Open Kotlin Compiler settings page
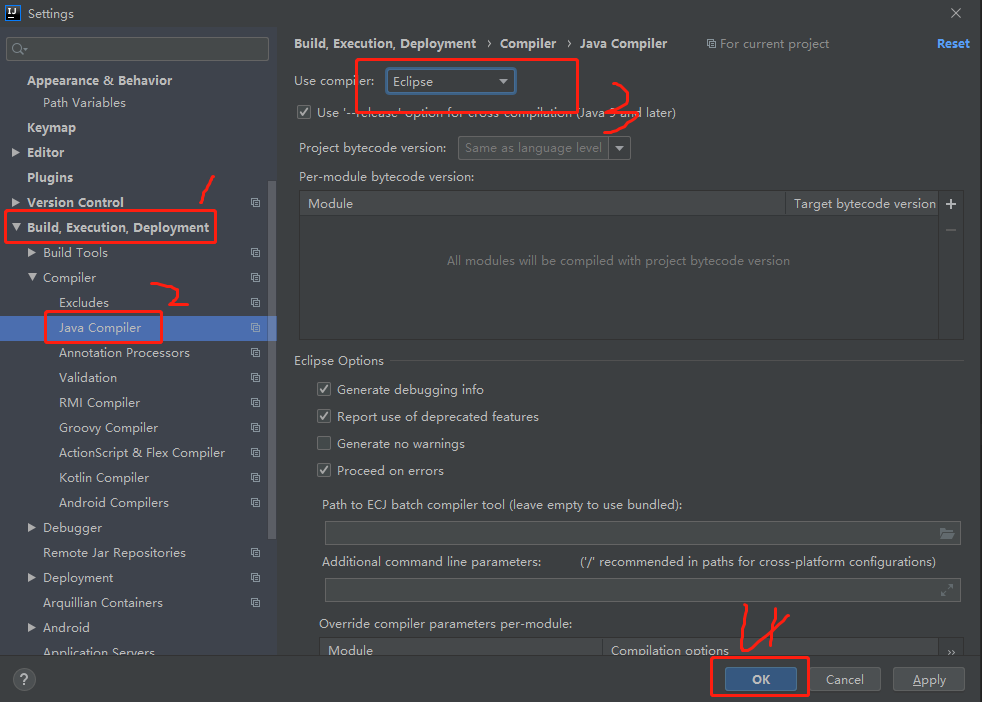This screenshot has width=982, height=702. [x=104, y=478]
